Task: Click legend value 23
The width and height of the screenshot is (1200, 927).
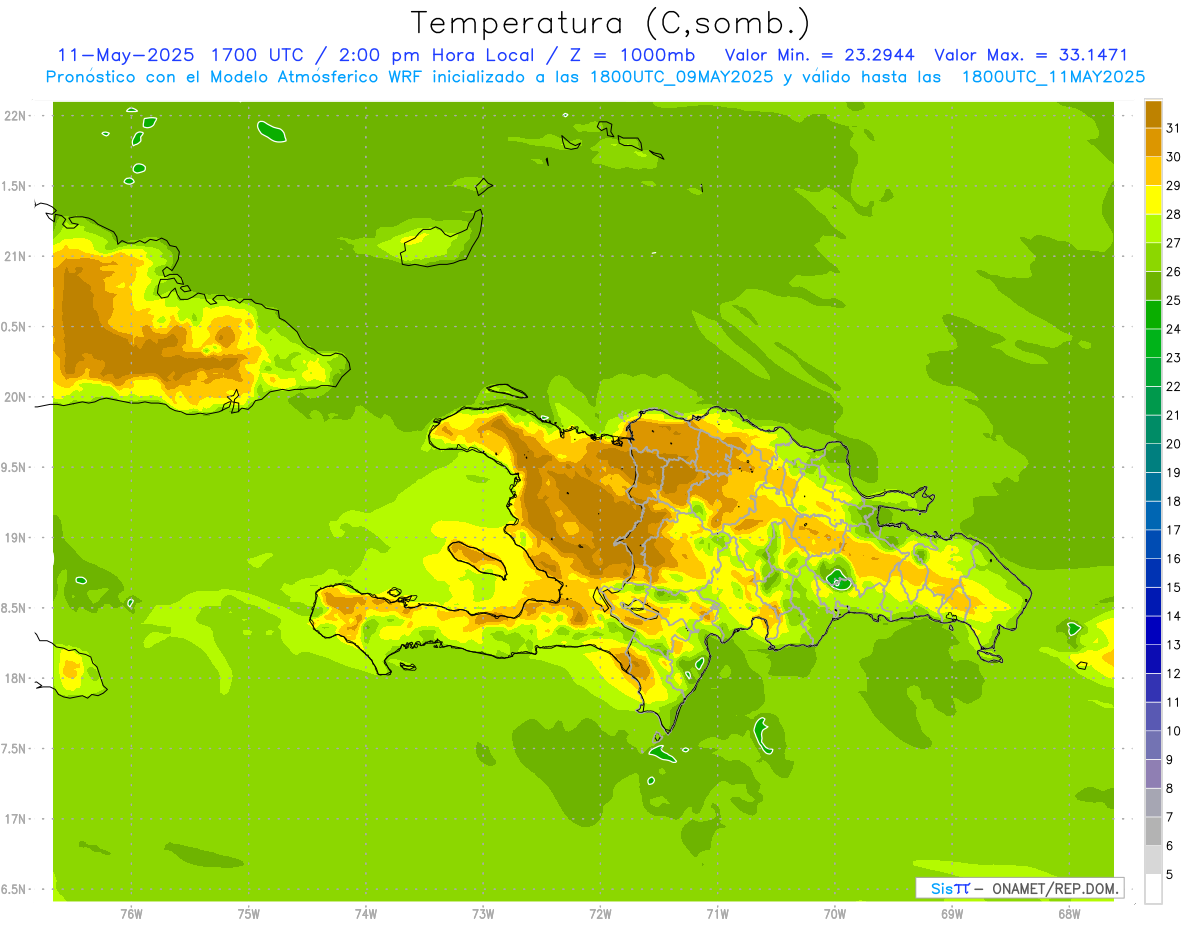Action: (x=1174, y=358)
